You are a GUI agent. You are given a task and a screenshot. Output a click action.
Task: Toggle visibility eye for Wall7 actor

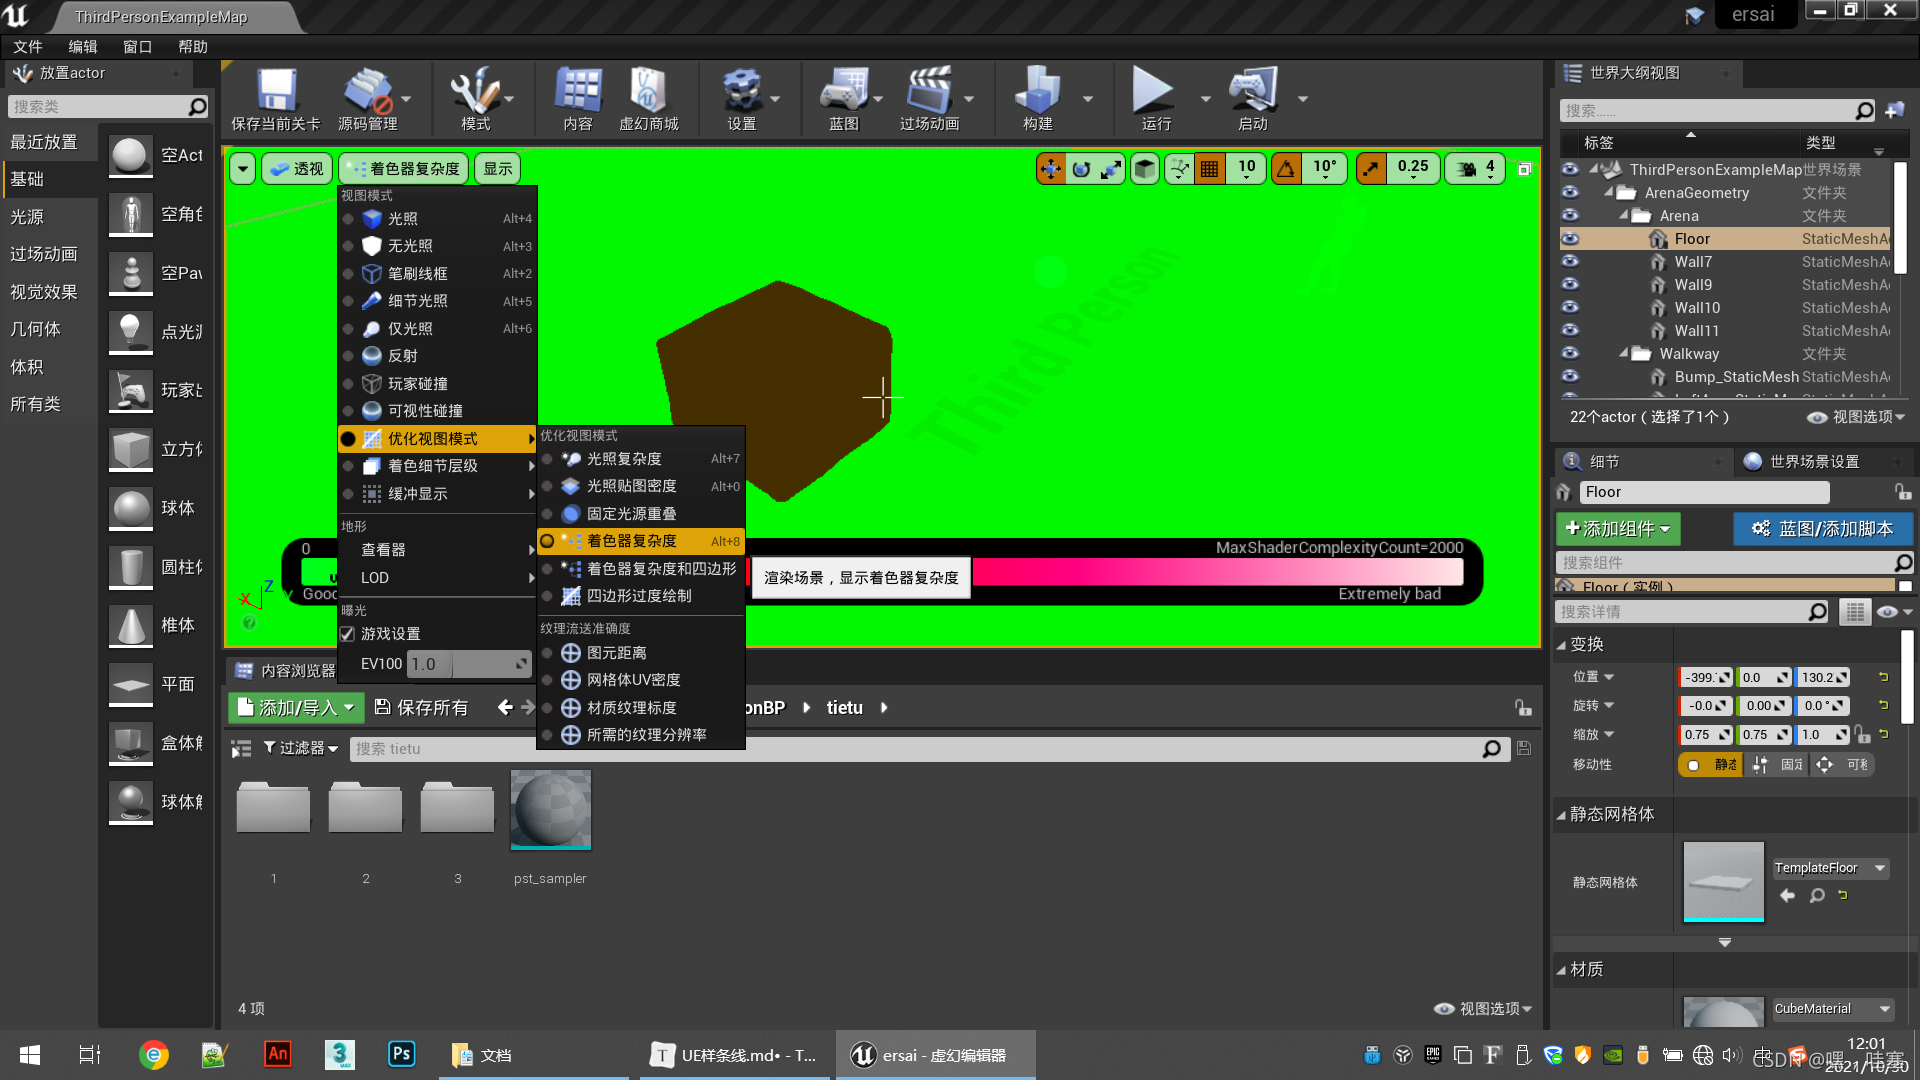[x=1570, y=262]
